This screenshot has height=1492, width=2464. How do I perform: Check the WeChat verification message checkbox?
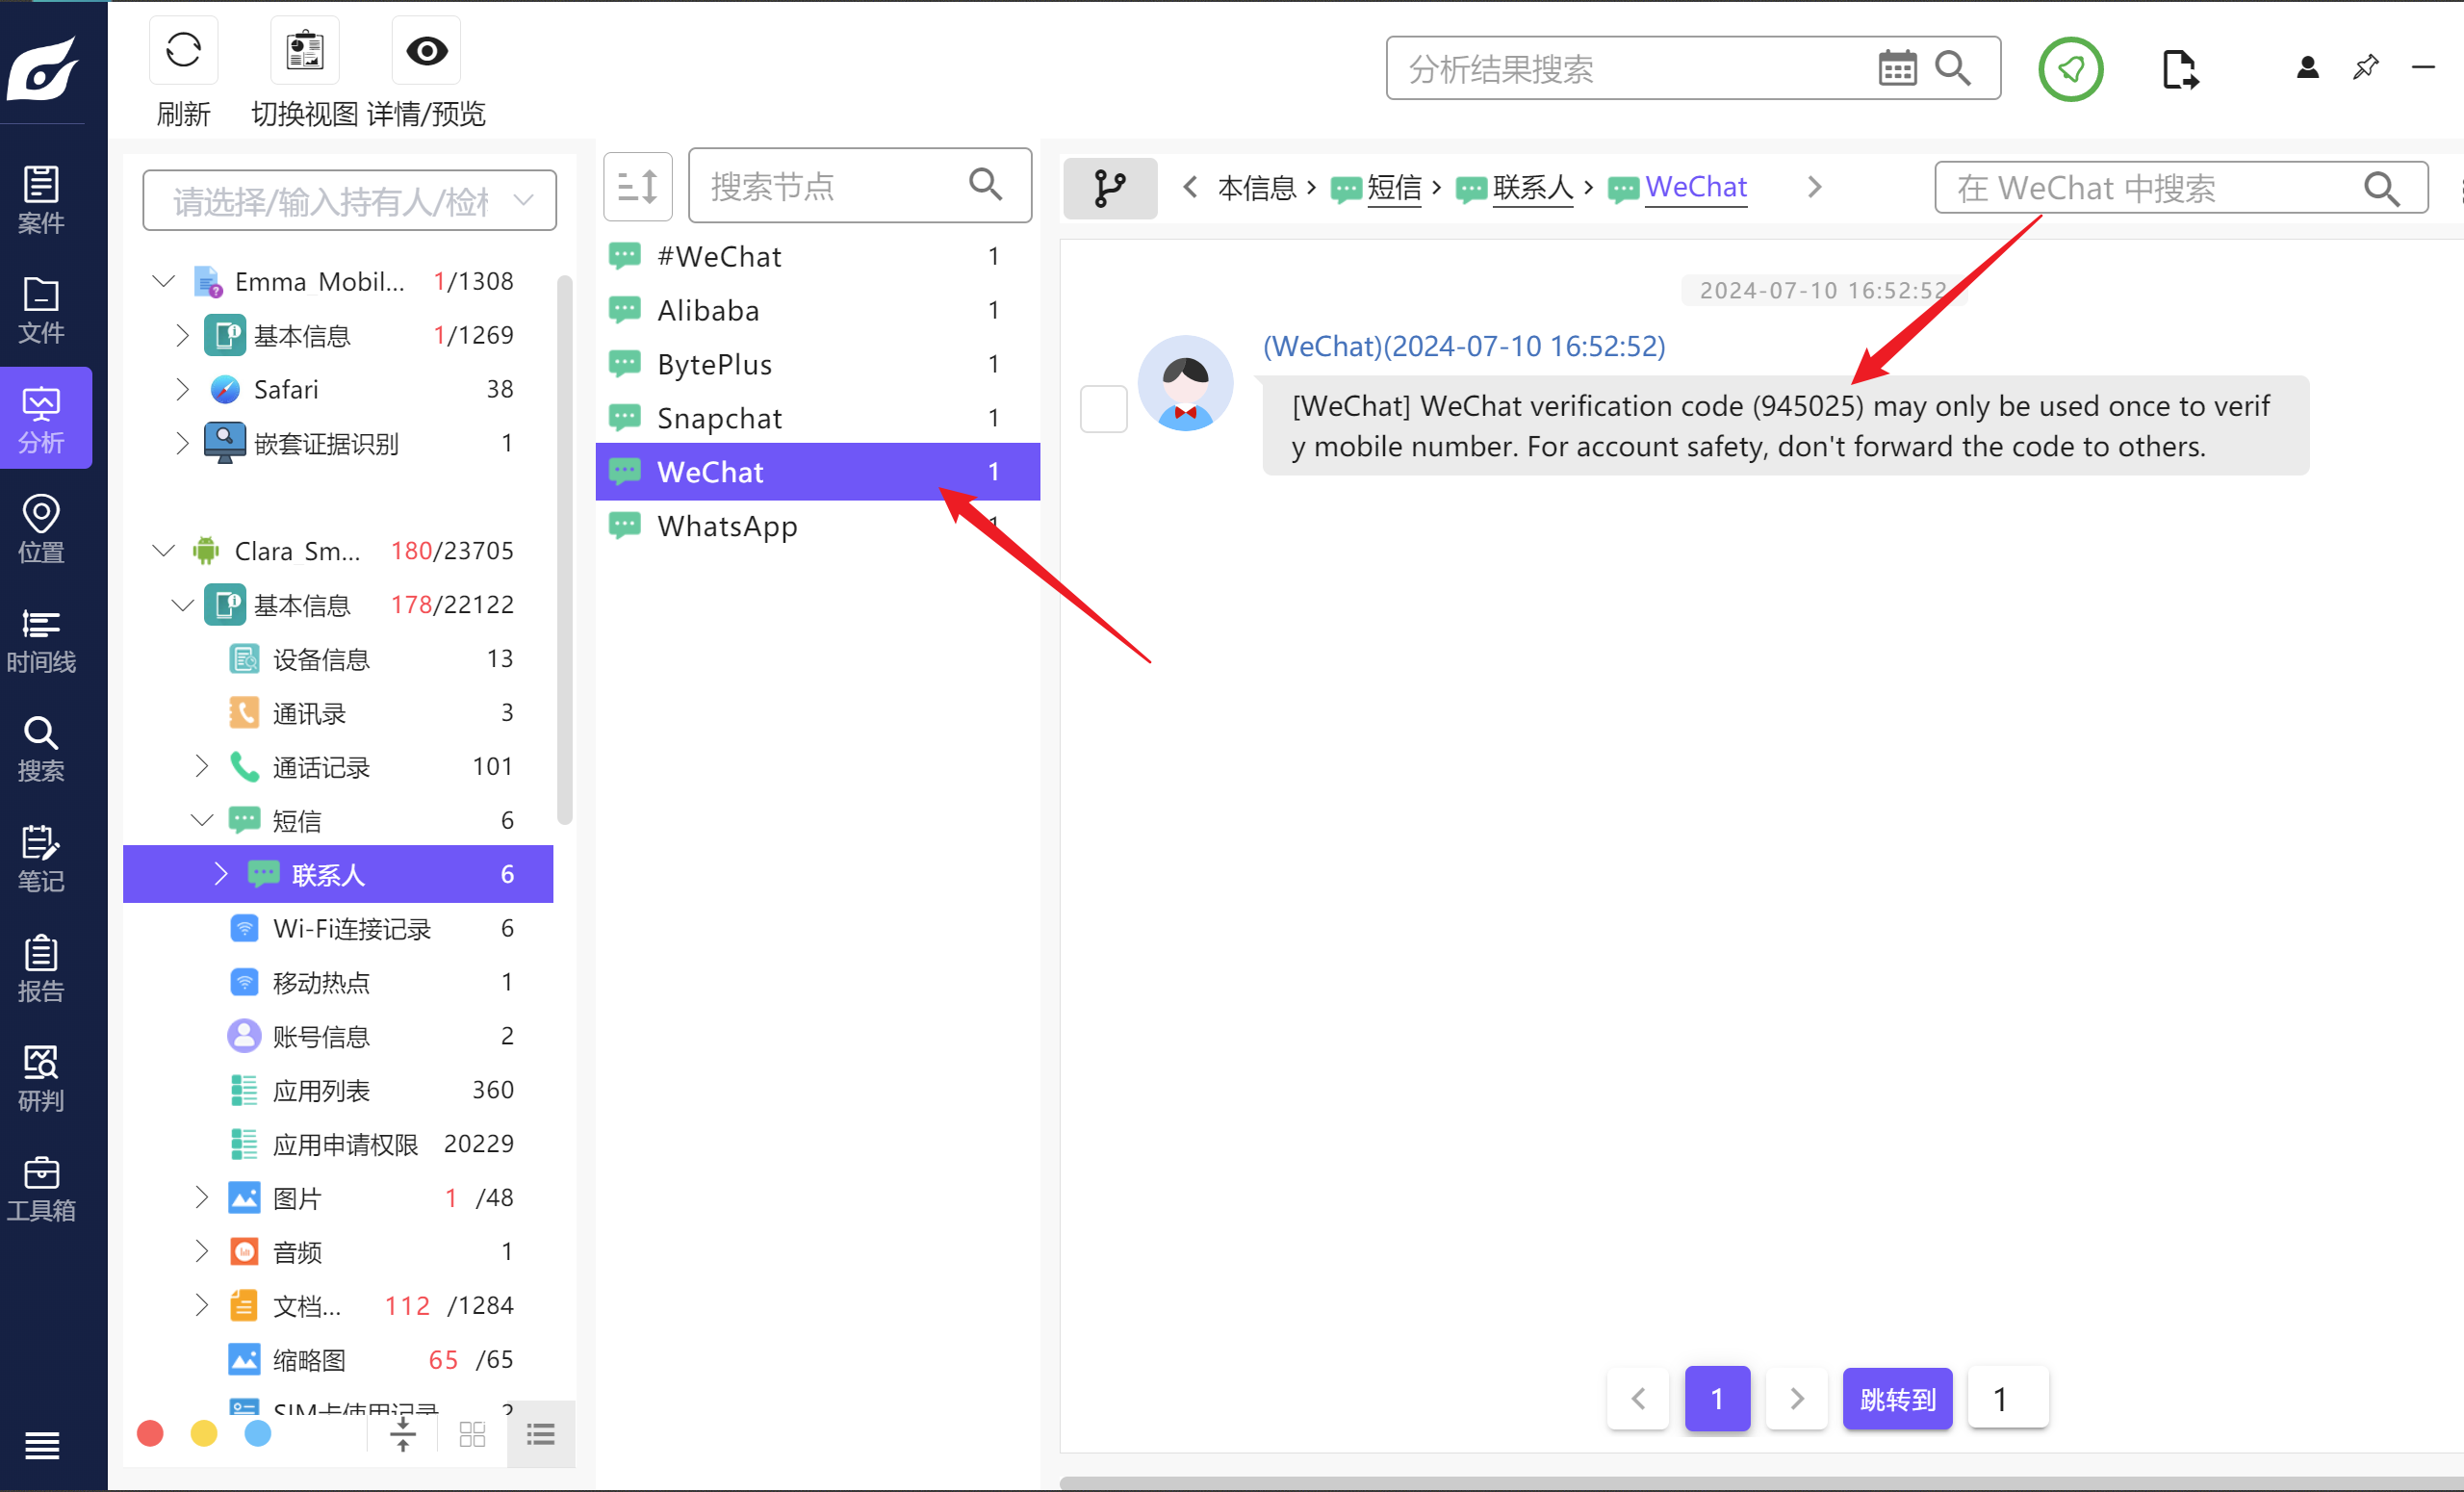click(x=1103, y=409)
